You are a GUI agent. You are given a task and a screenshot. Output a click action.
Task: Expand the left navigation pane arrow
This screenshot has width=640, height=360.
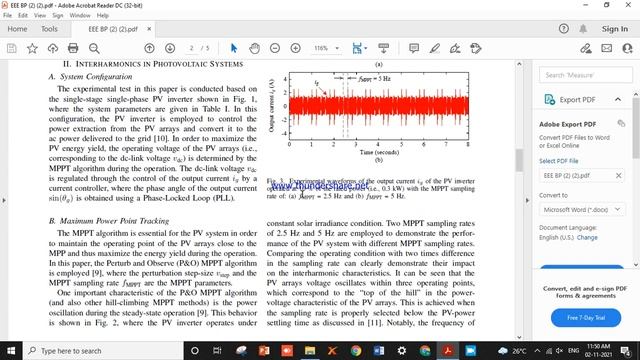point(4,200)
